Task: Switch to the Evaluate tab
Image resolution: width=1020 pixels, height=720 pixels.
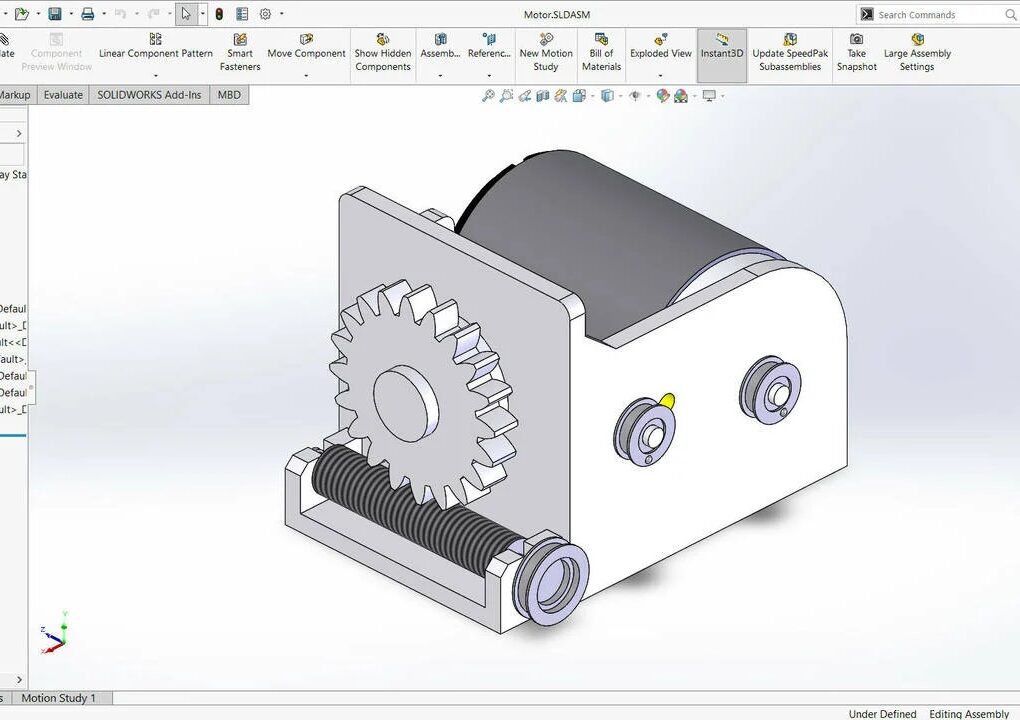Action: pyautogui.click(x=63, y=95)
